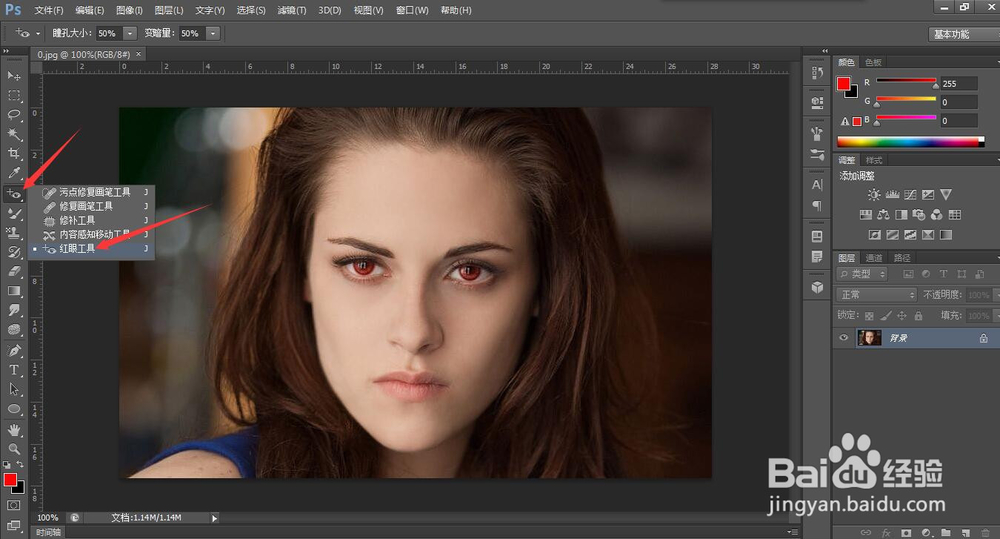
Task: Click the 背景 layer thumbnail
Action: coord(869,338)
